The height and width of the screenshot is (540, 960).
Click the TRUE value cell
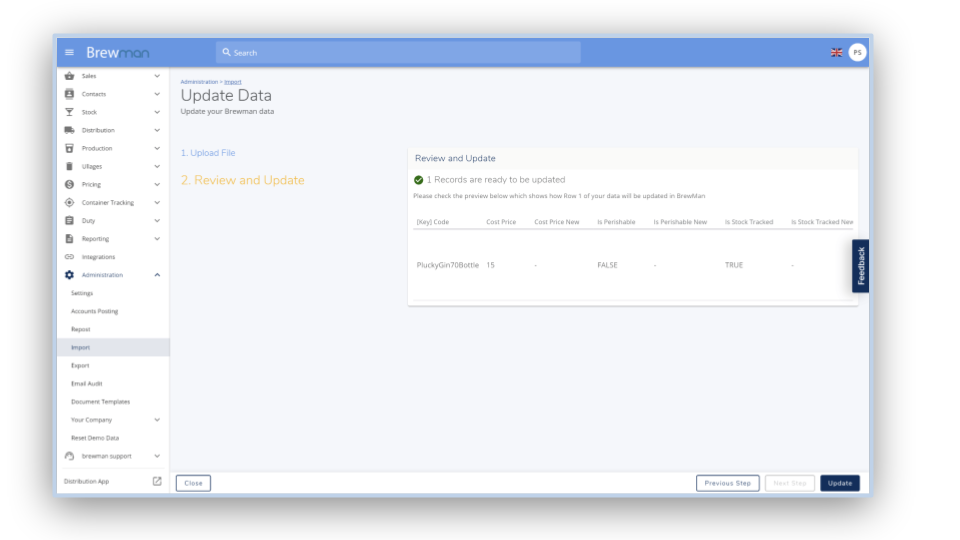pos(733,265)
